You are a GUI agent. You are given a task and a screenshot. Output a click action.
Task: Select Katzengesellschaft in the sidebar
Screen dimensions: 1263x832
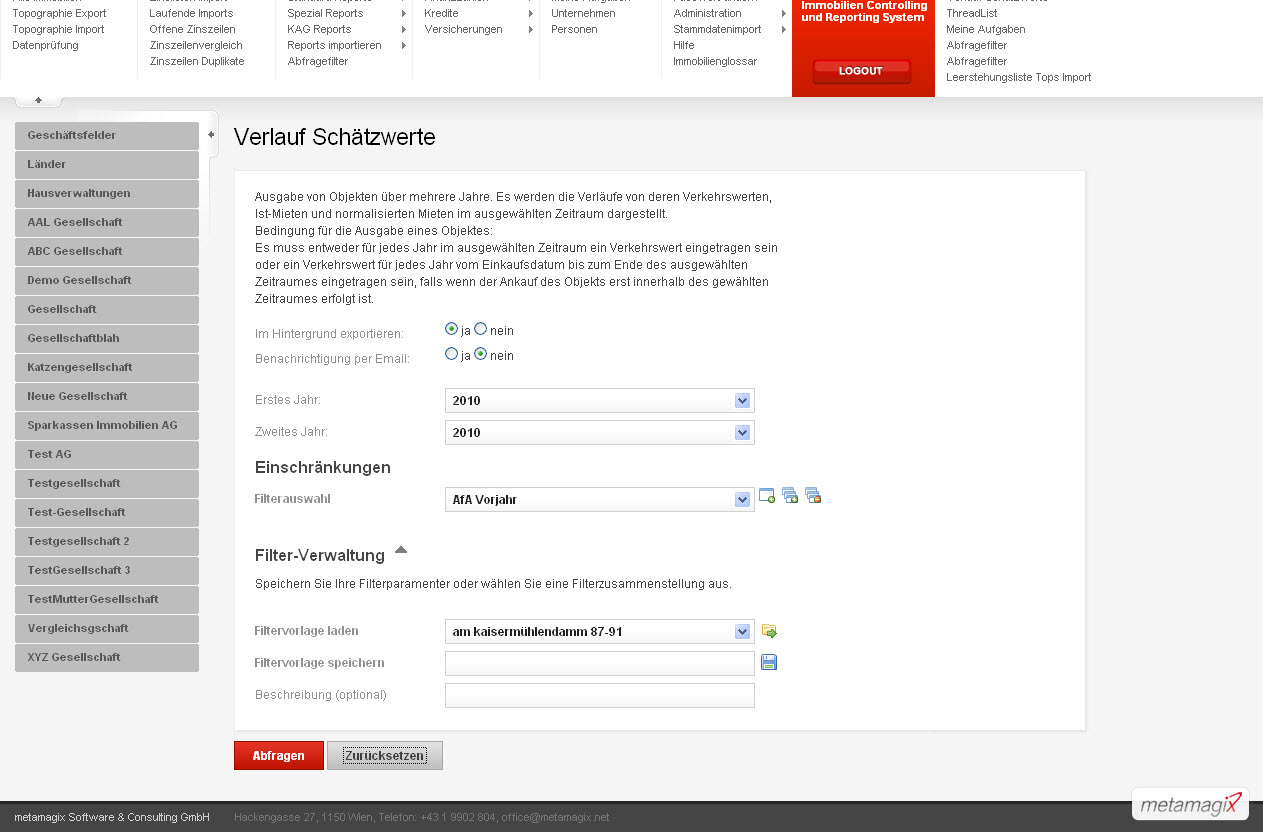pyautogui.click(x=107, y=367)
